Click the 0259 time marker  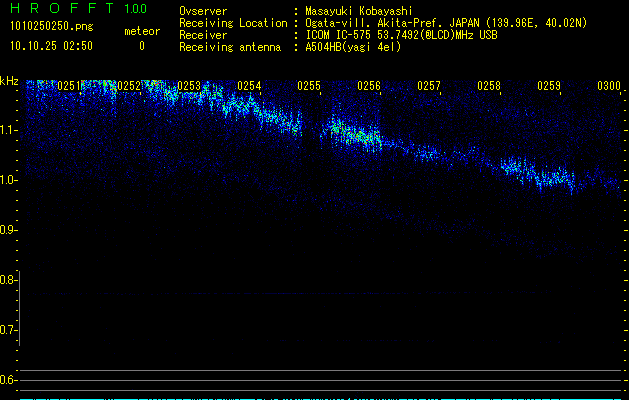pyautogui.click(x=549, y=86)
